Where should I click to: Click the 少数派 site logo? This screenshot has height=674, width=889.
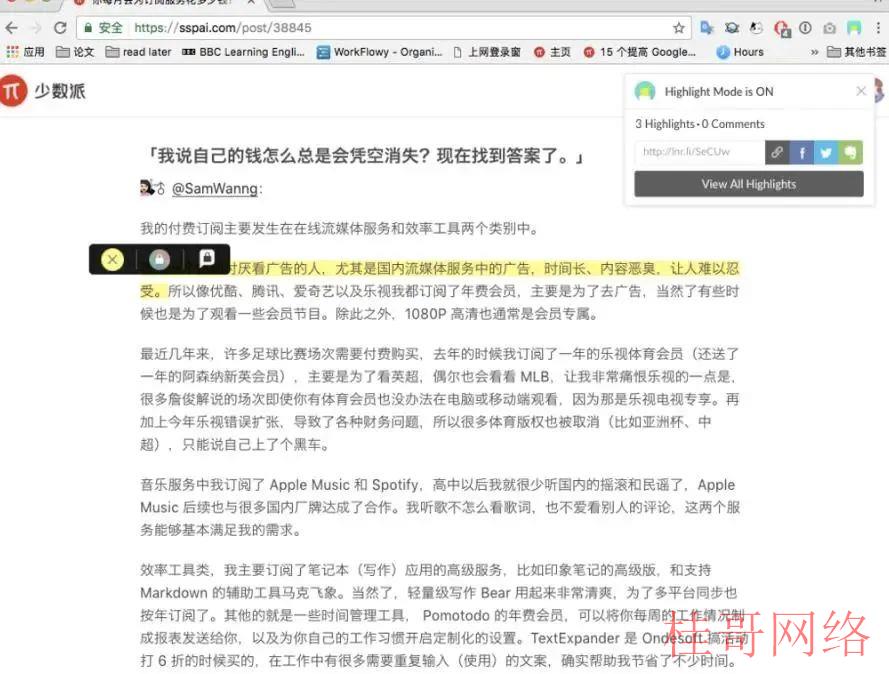point(43,91)
